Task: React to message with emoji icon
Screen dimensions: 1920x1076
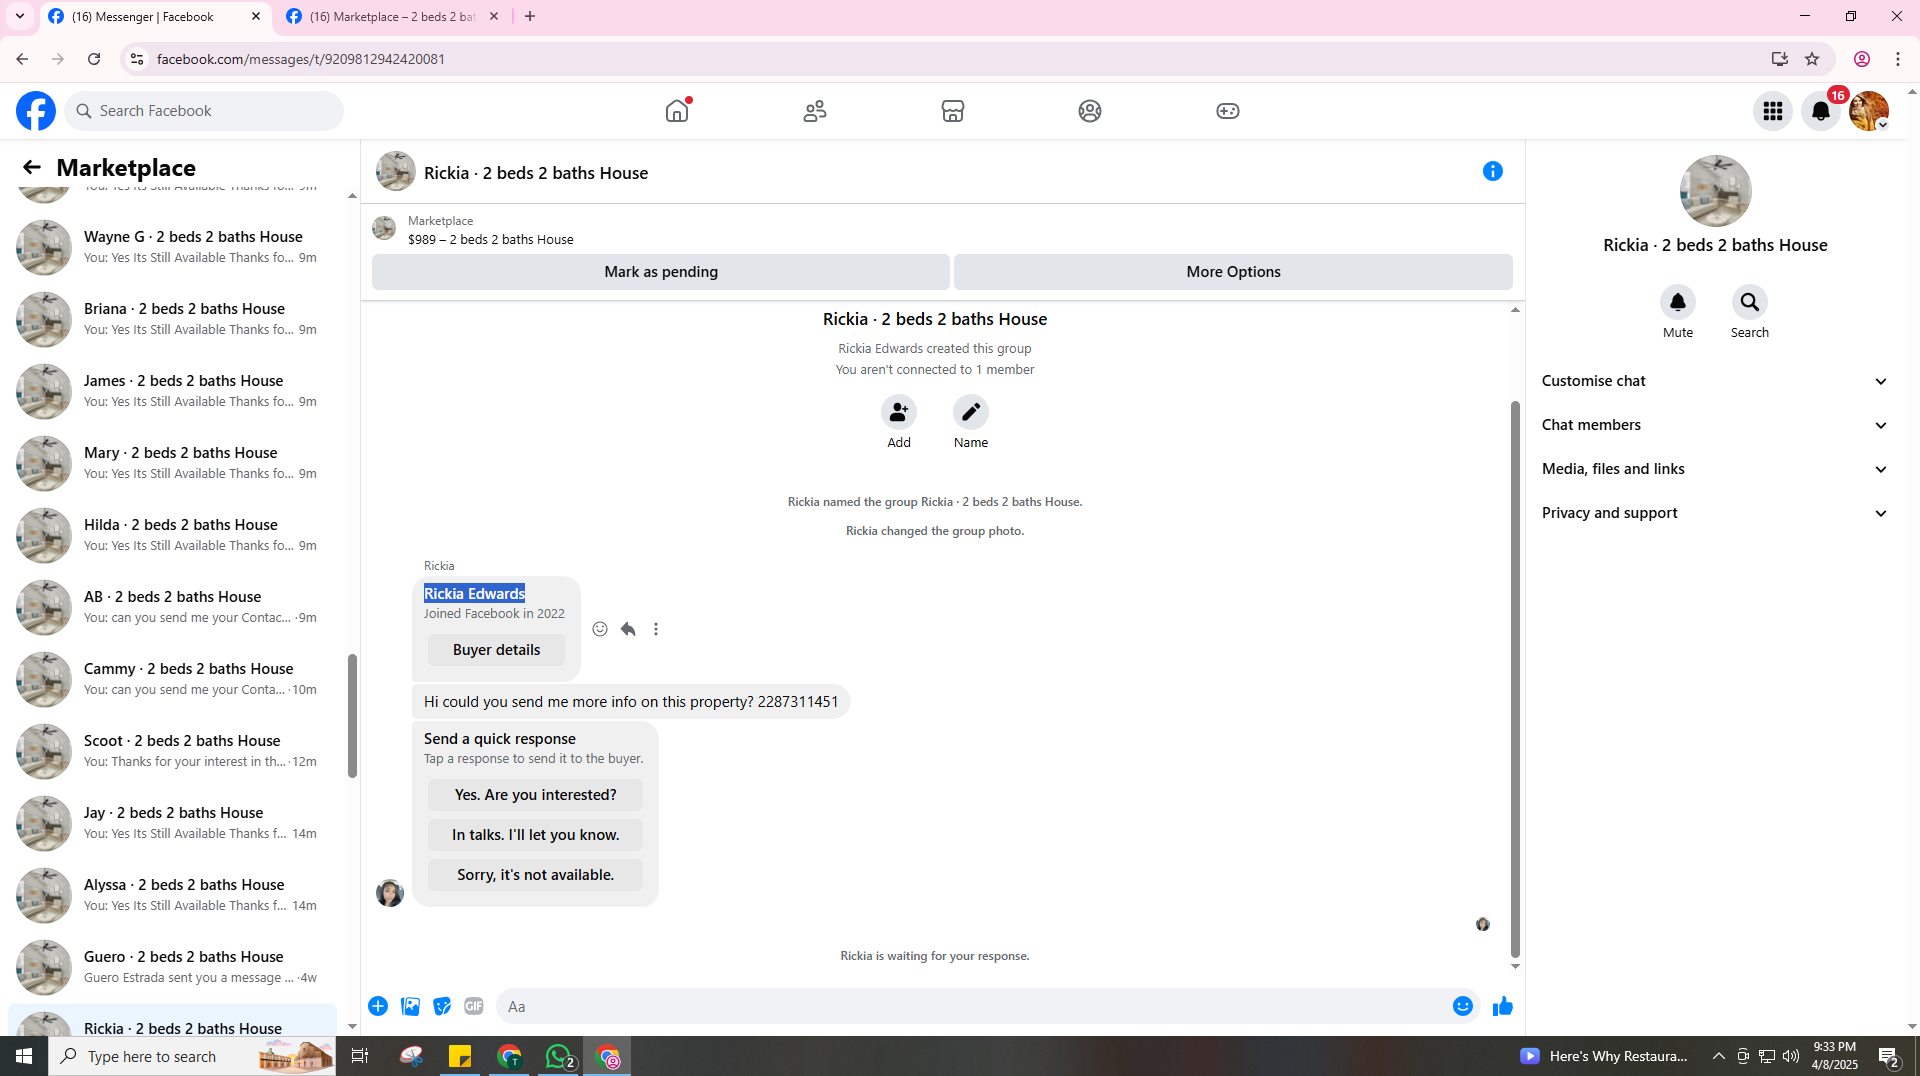Action: (600, 629)
